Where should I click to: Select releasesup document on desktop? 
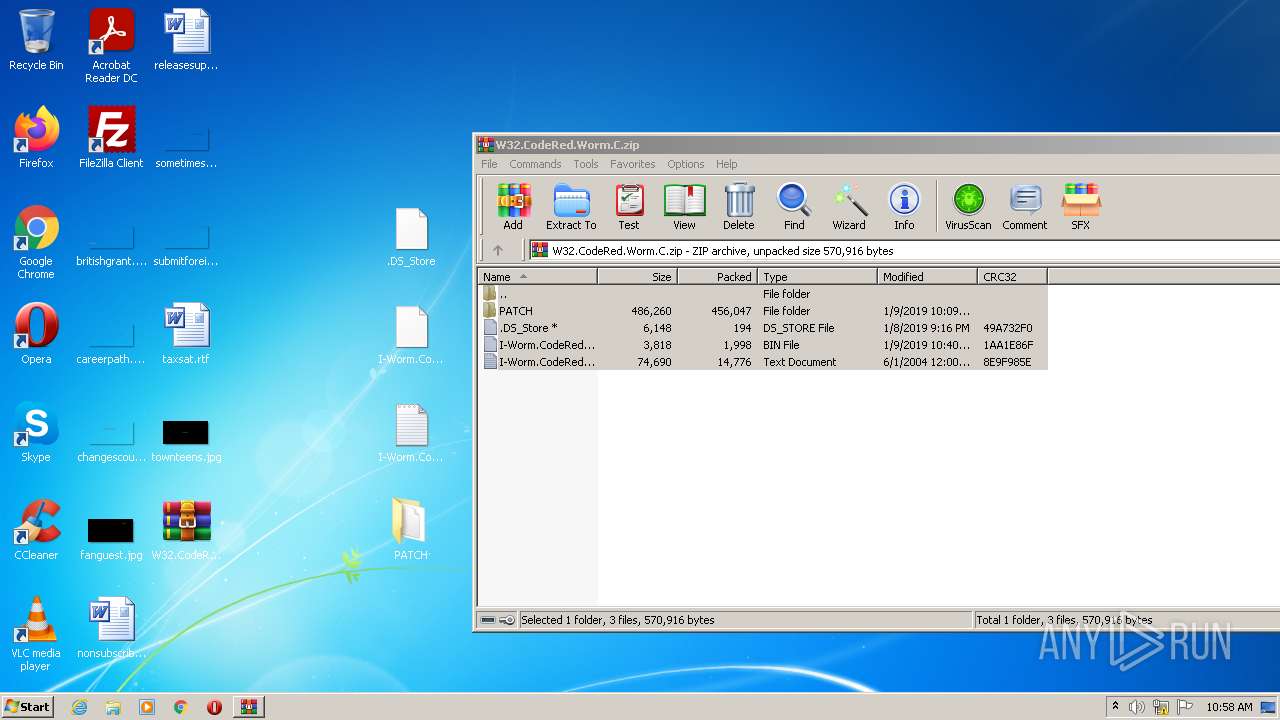coord(186,40)
